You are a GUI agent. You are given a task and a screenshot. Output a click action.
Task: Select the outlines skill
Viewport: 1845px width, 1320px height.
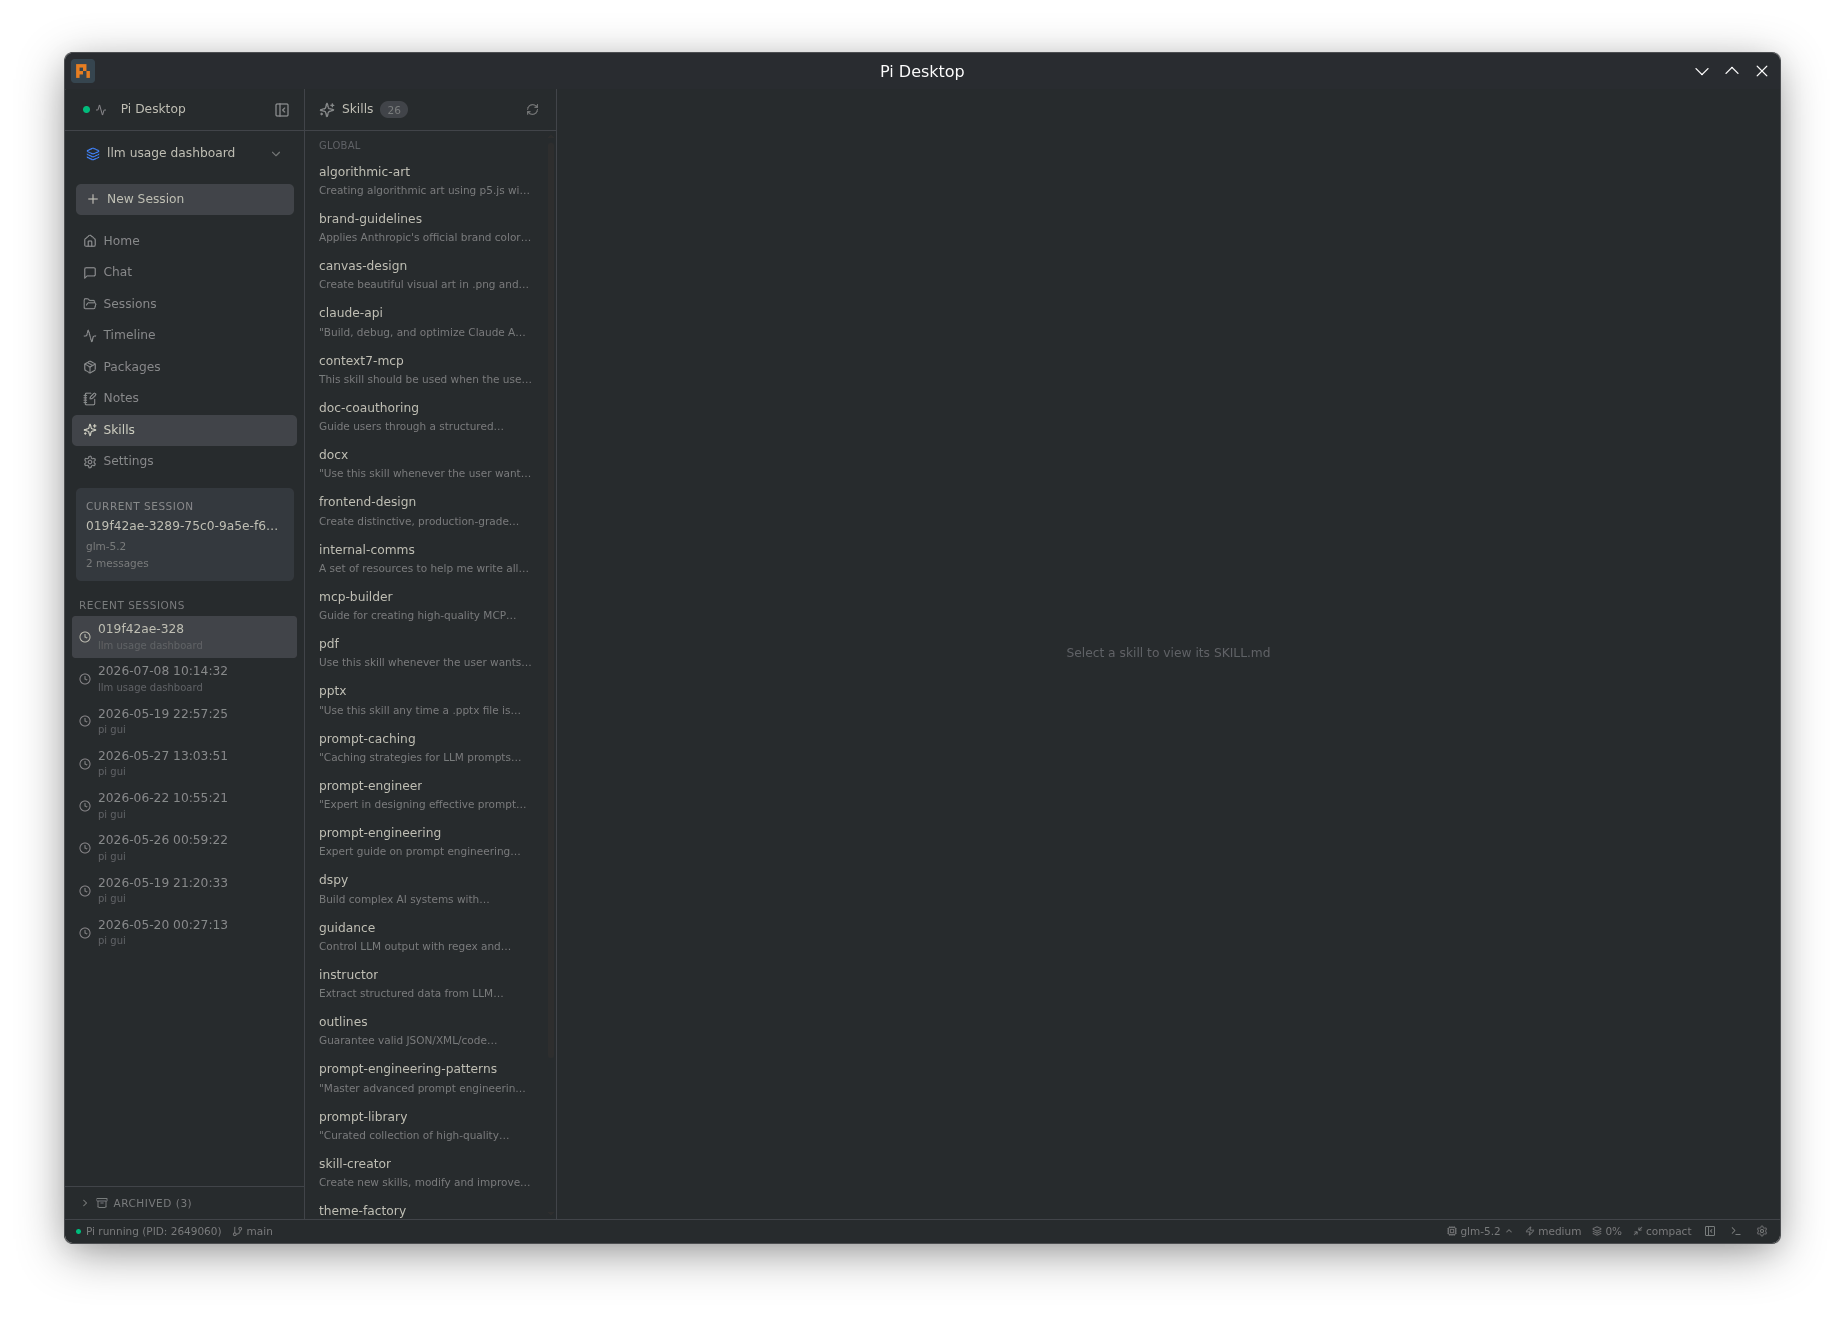pyautogui.click(x=427, y=1031)
